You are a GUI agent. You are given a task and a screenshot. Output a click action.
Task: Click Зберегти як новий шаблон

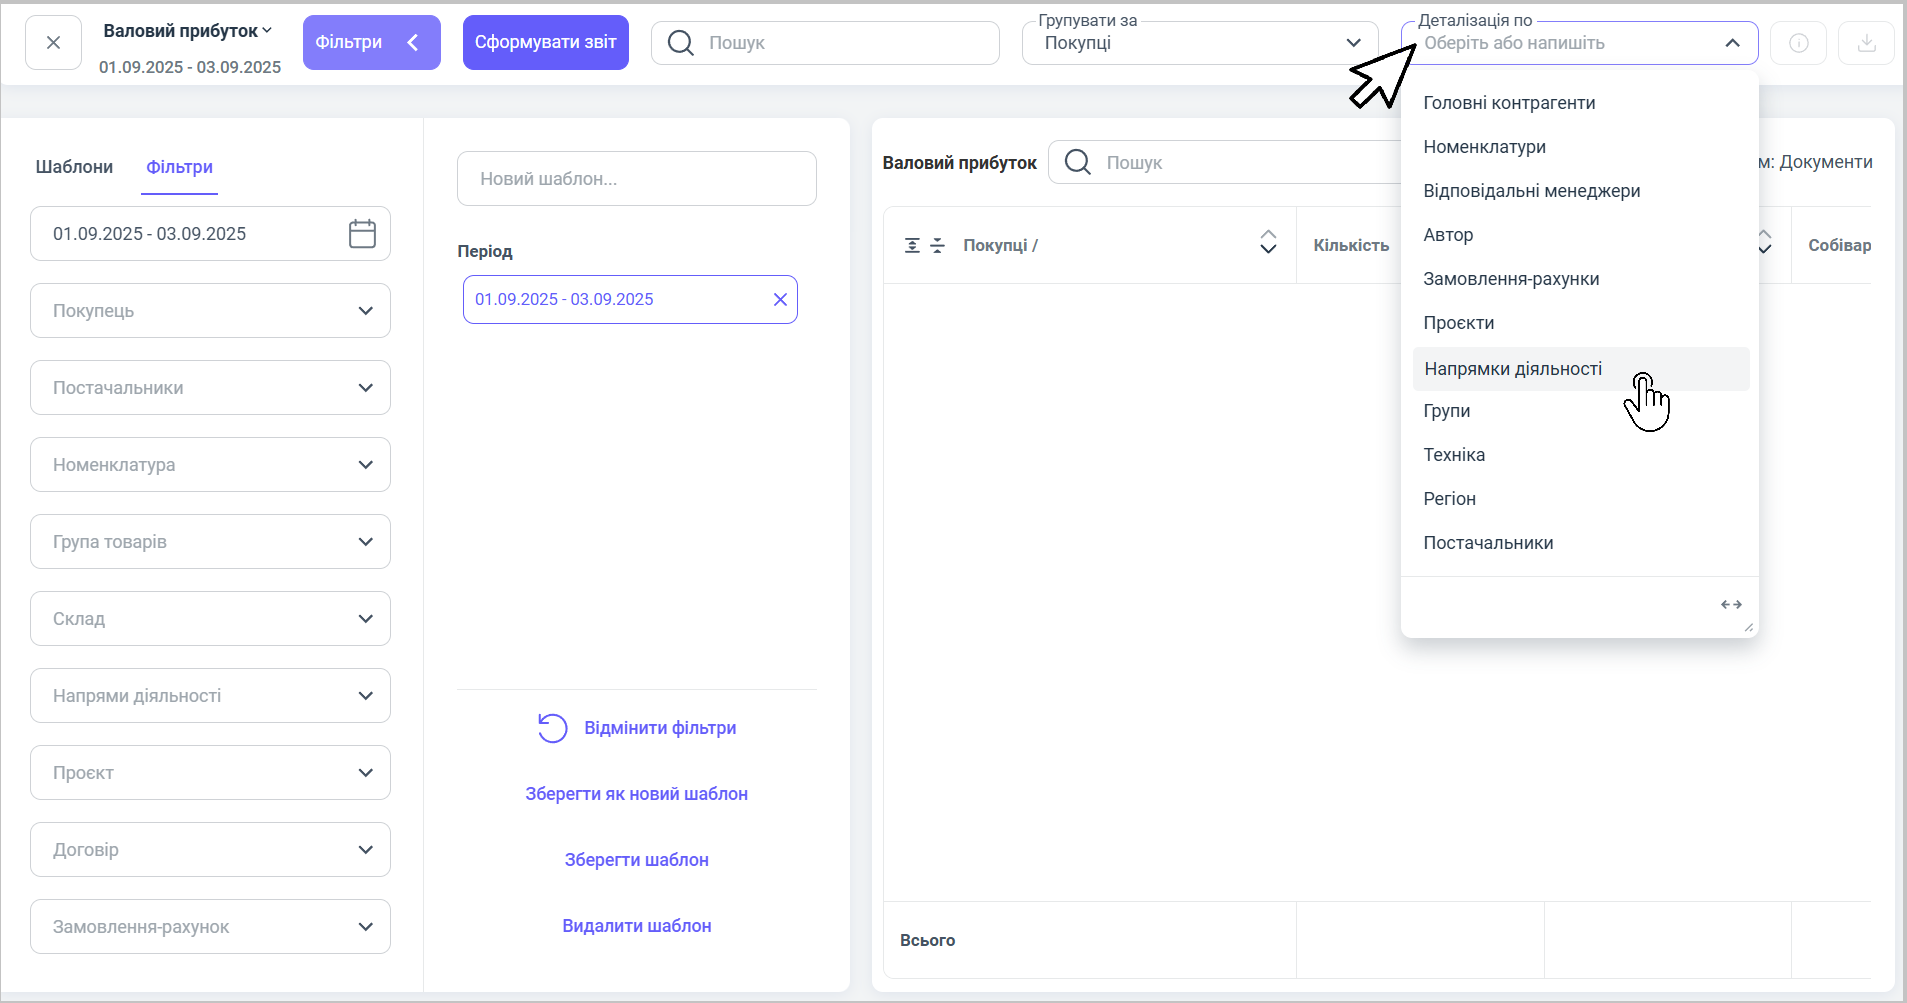tap(636, 794)
